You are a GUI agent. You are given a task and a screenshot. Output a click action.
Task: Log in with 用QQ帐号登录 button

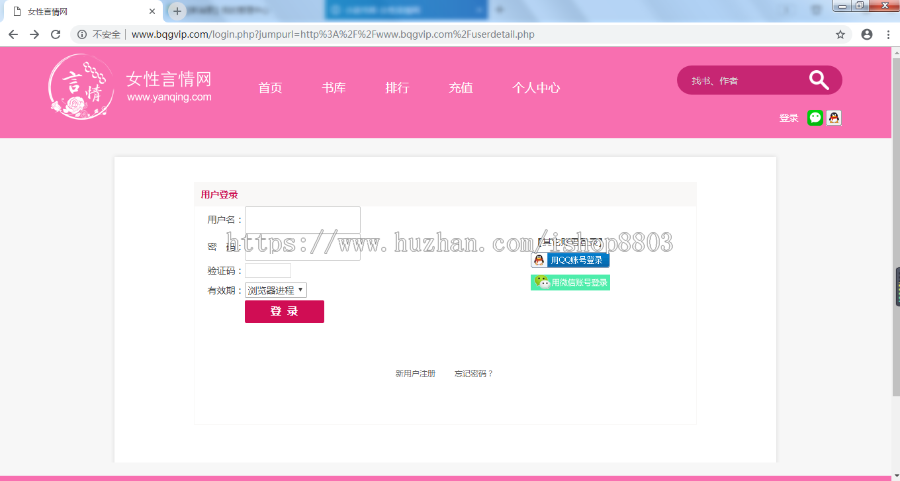(570, 260)
